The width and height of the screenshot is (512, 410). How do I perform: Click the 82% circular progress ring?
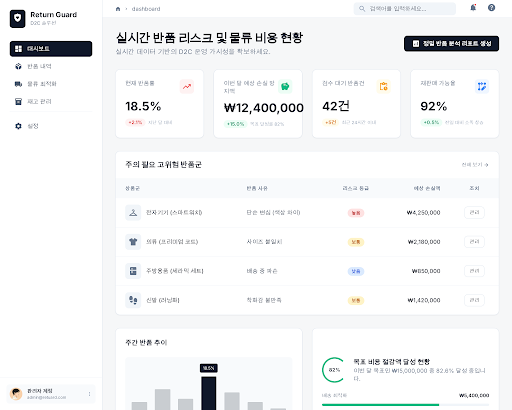(x=334, y=370)
